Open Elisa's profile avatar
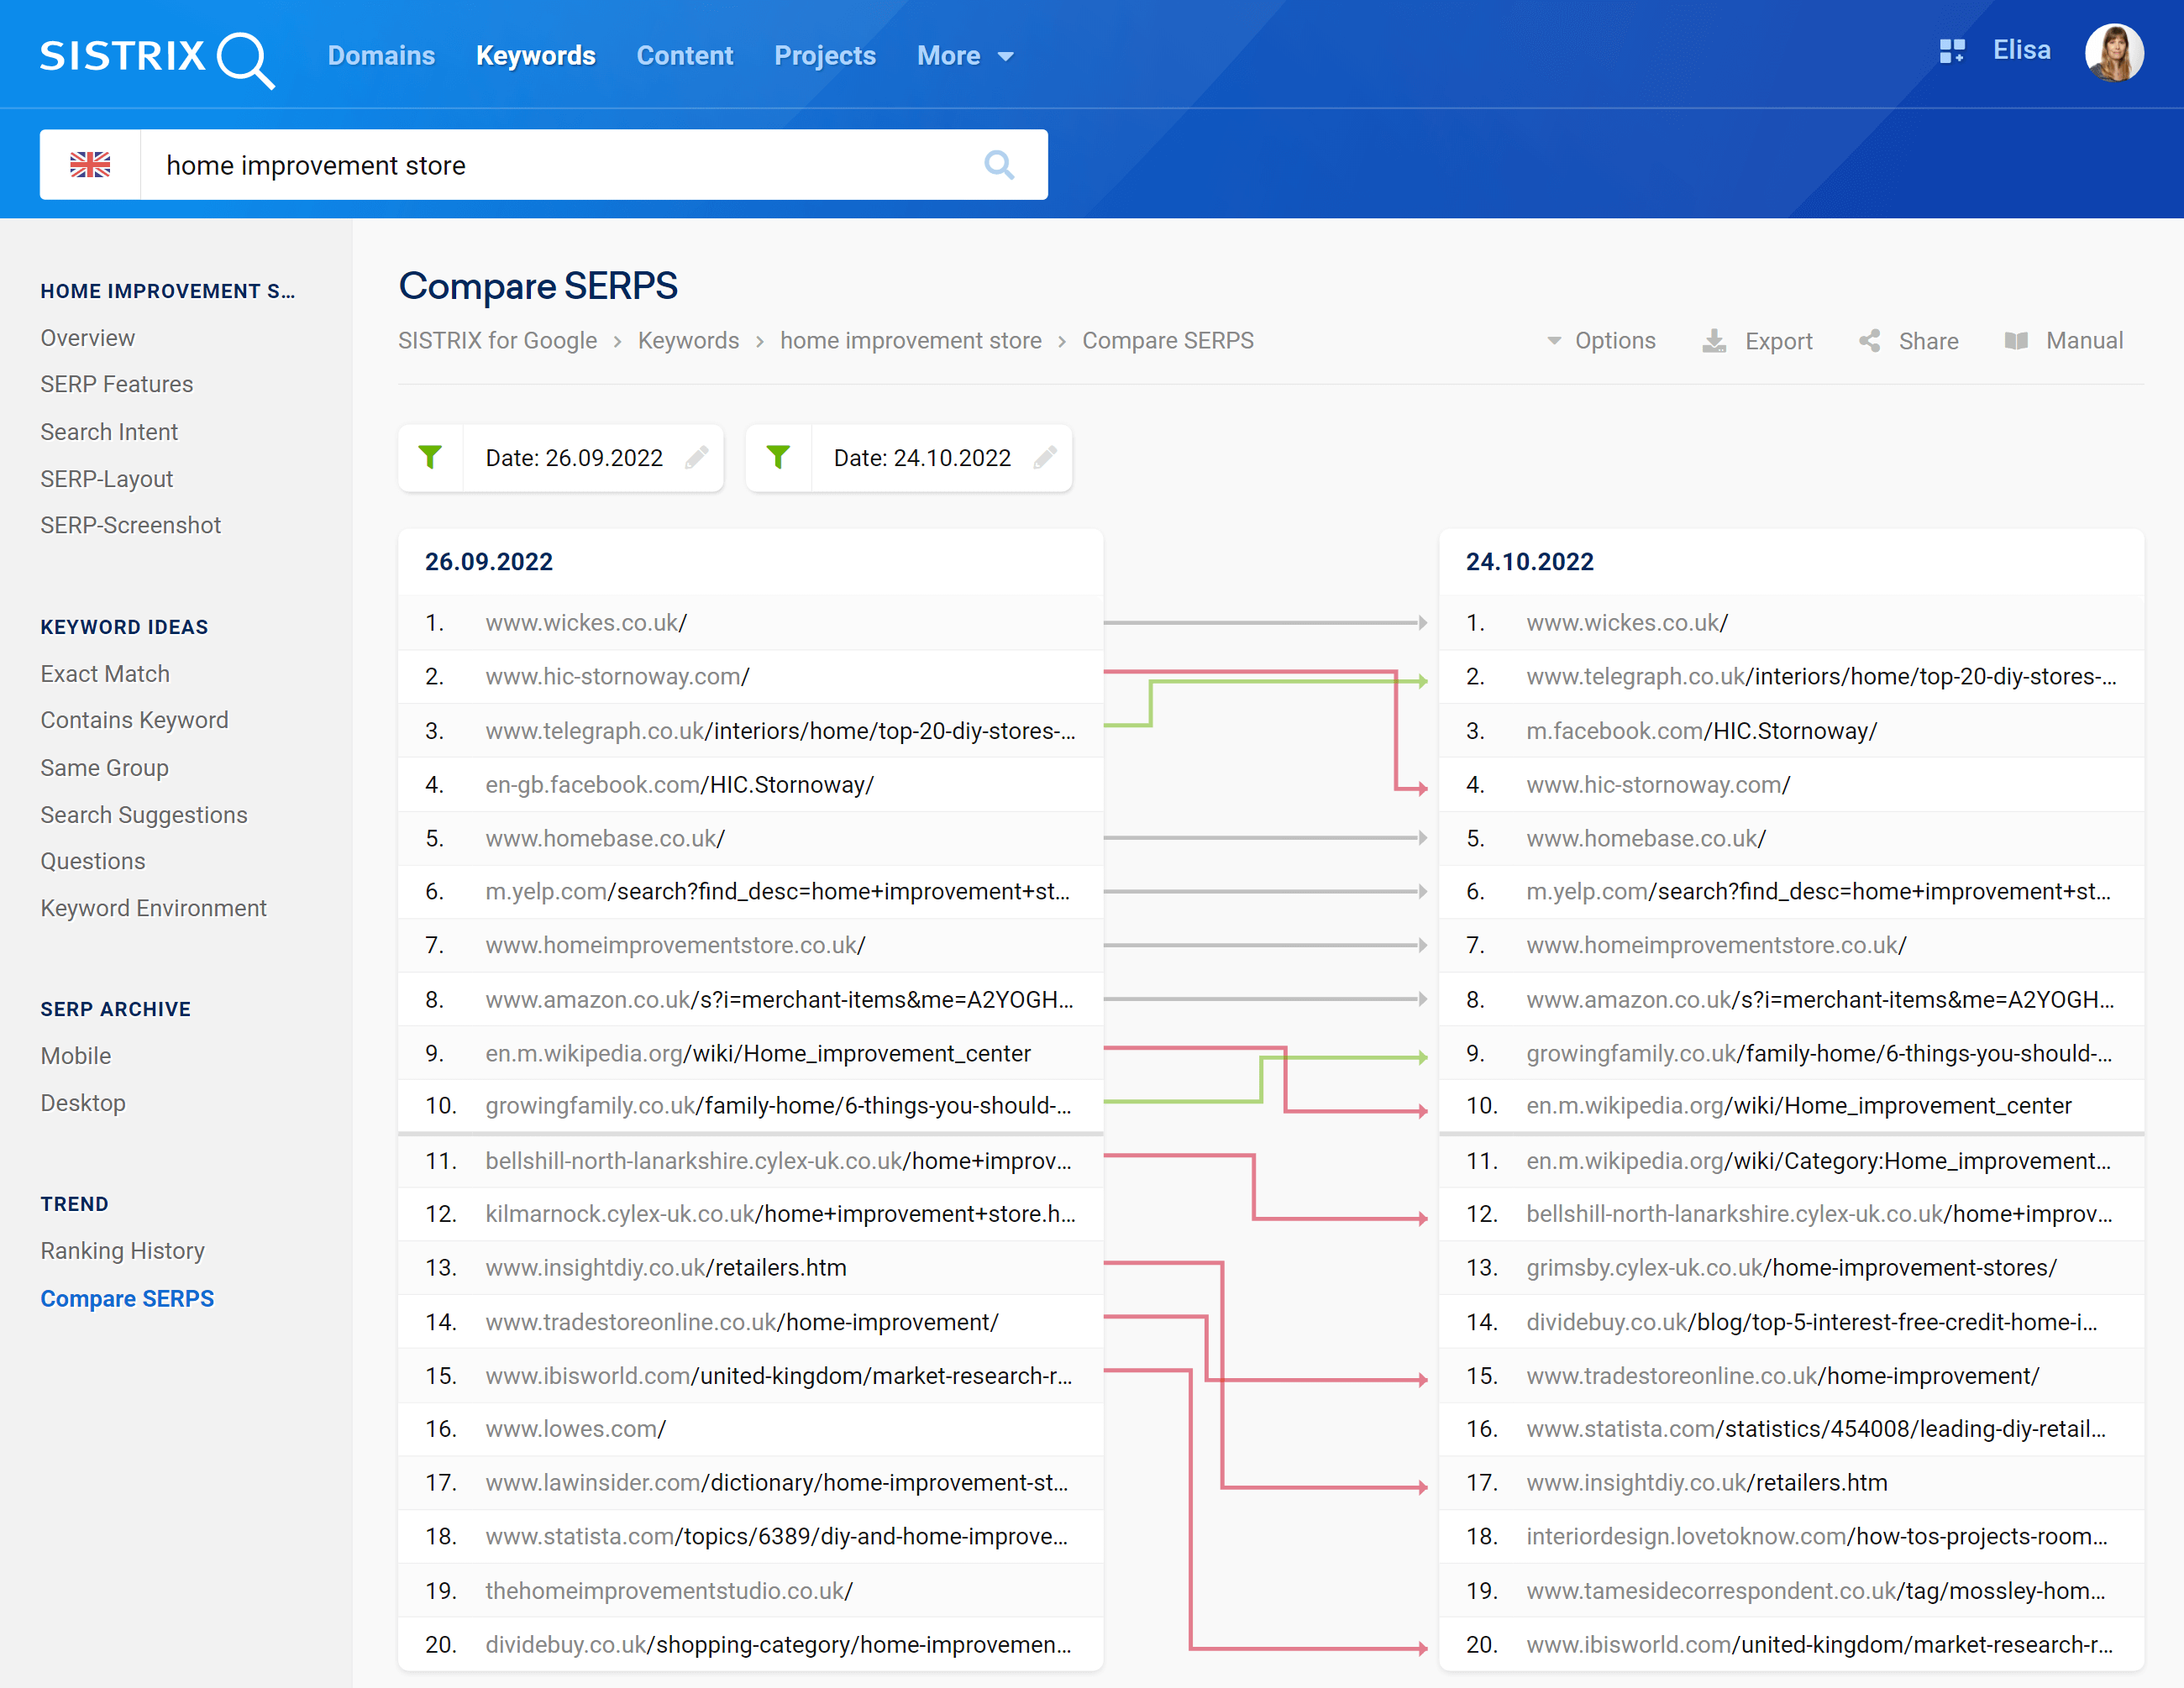The image size is (2184, 1688). tap(2114, 52)
